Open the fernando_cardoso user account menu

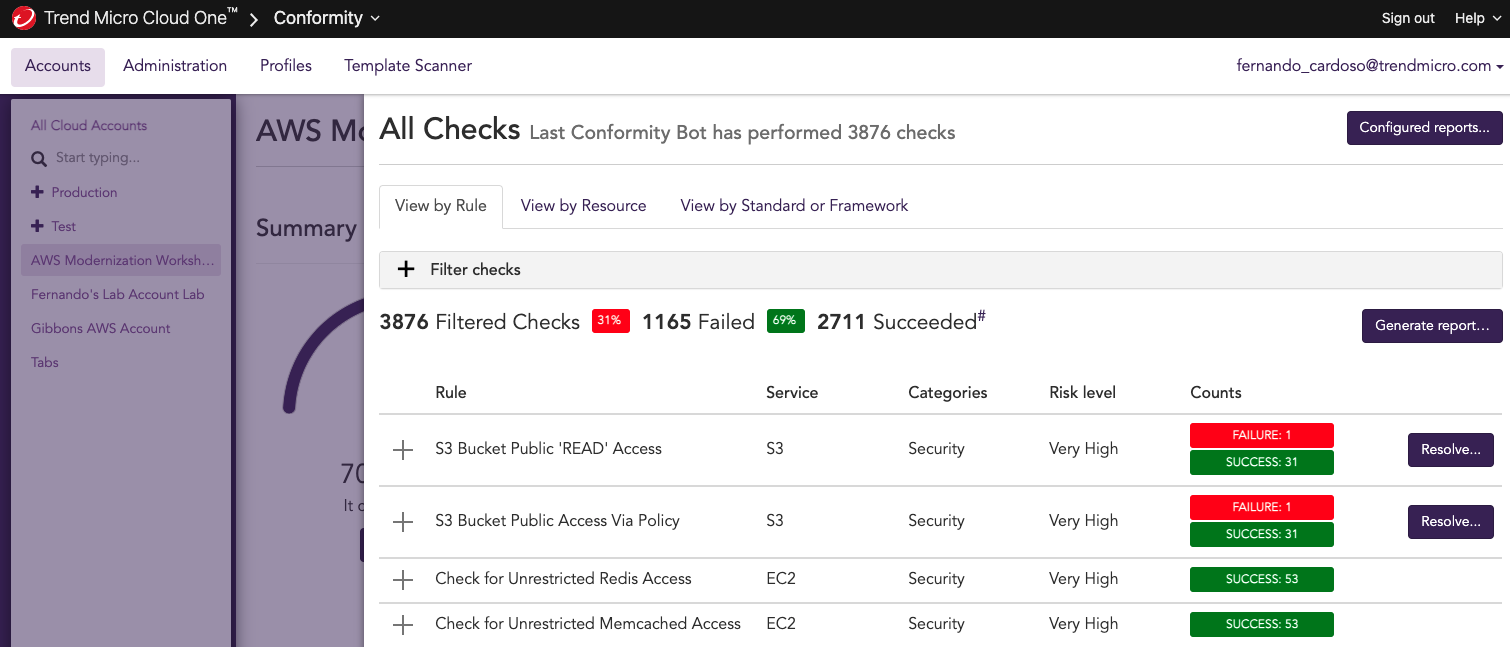point(1370,66)
